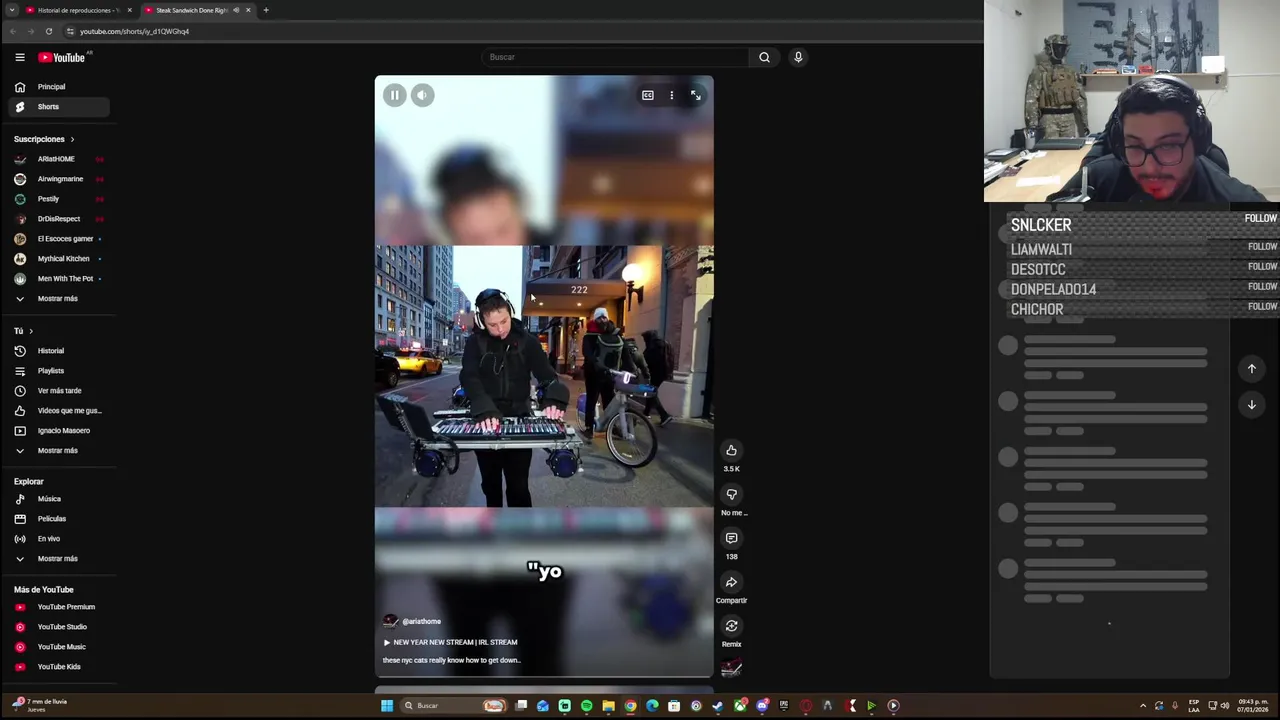Show hidden system tray icons
Screen dimensions: 1280x720
click(1143, 706)
